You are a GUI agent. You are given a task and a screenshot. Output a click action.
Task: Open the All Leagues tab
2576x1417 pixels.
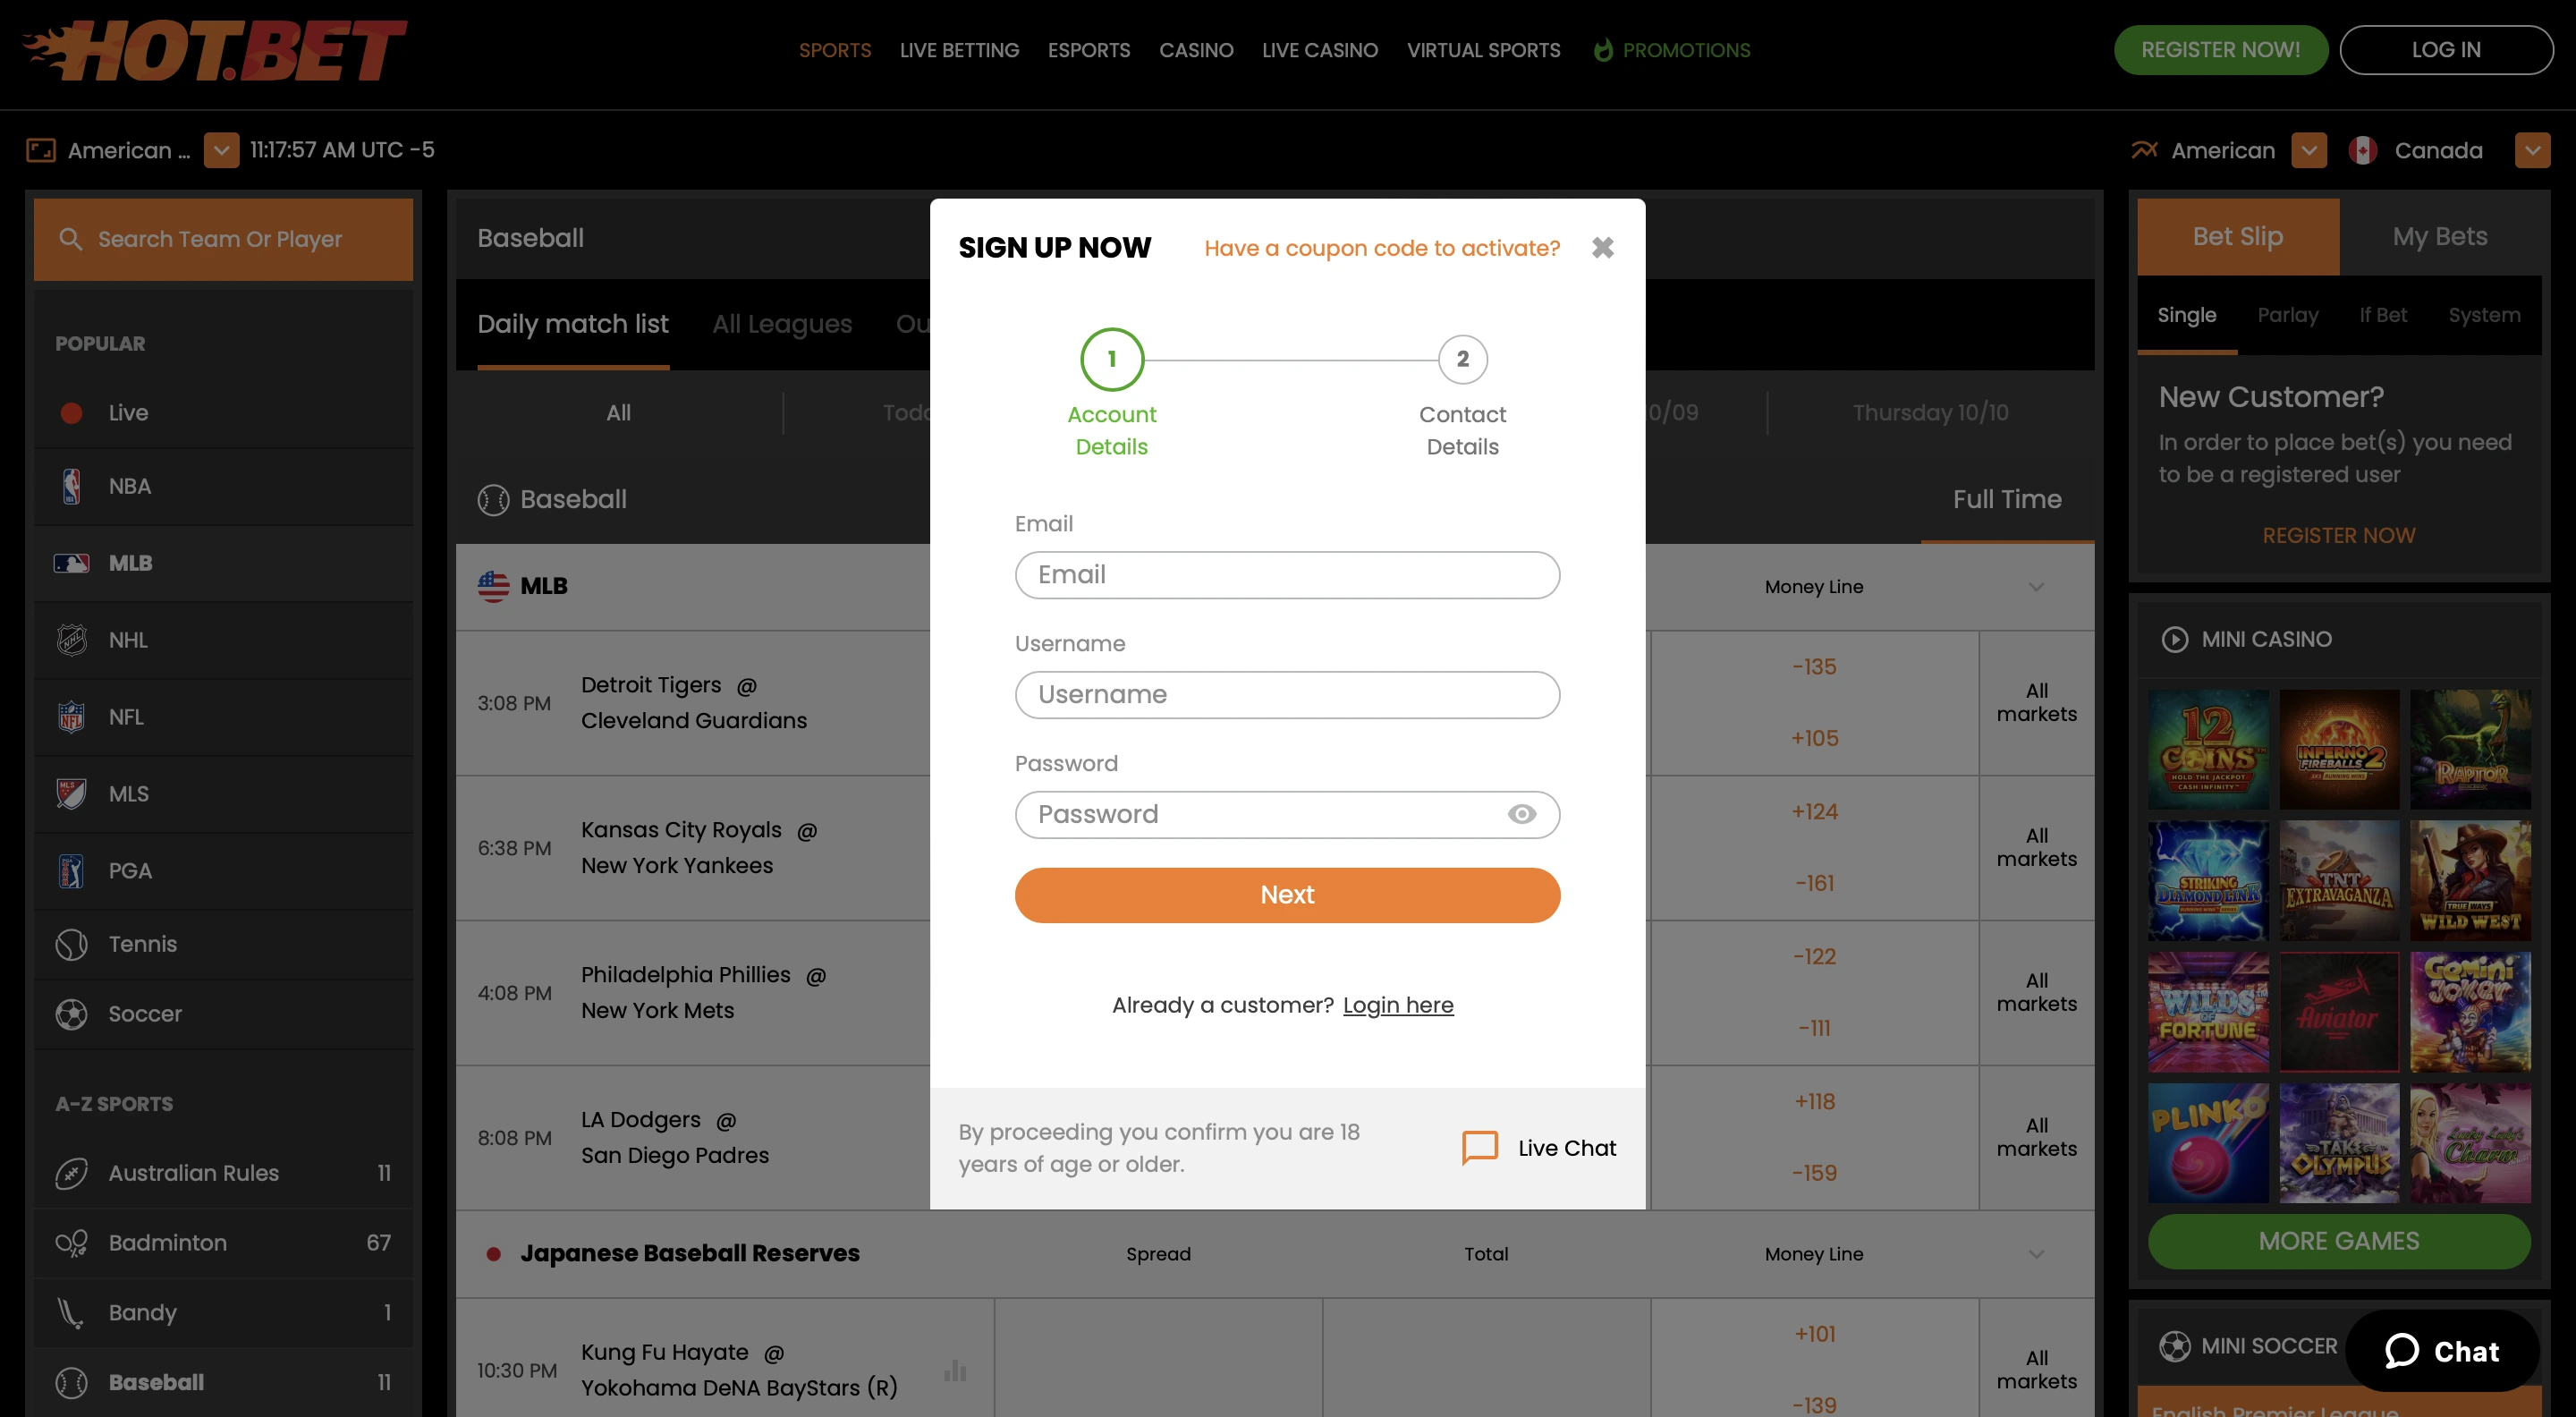pos(781,324)
